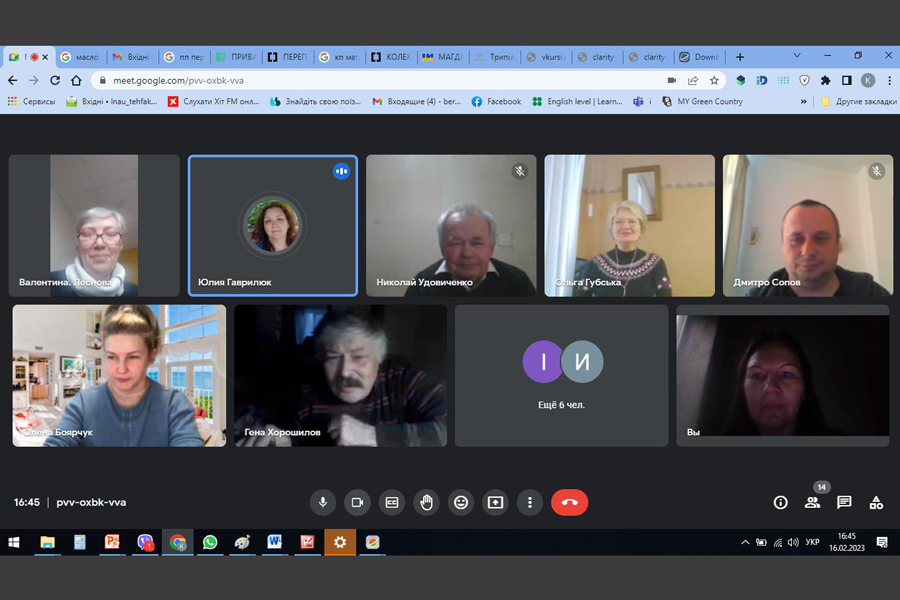The height and width of the screenshot is (600, 900).
Task: Raise hand in the meeting
Action: pos(426,502)
